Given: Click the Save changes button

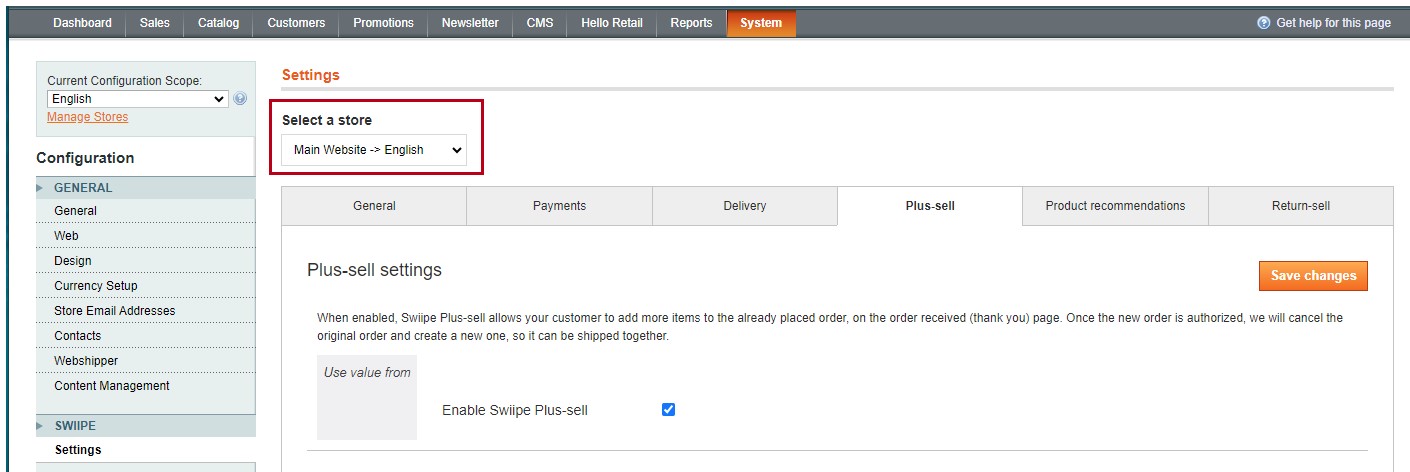Looking at the screenshot, I should (x=1313, y=276).
